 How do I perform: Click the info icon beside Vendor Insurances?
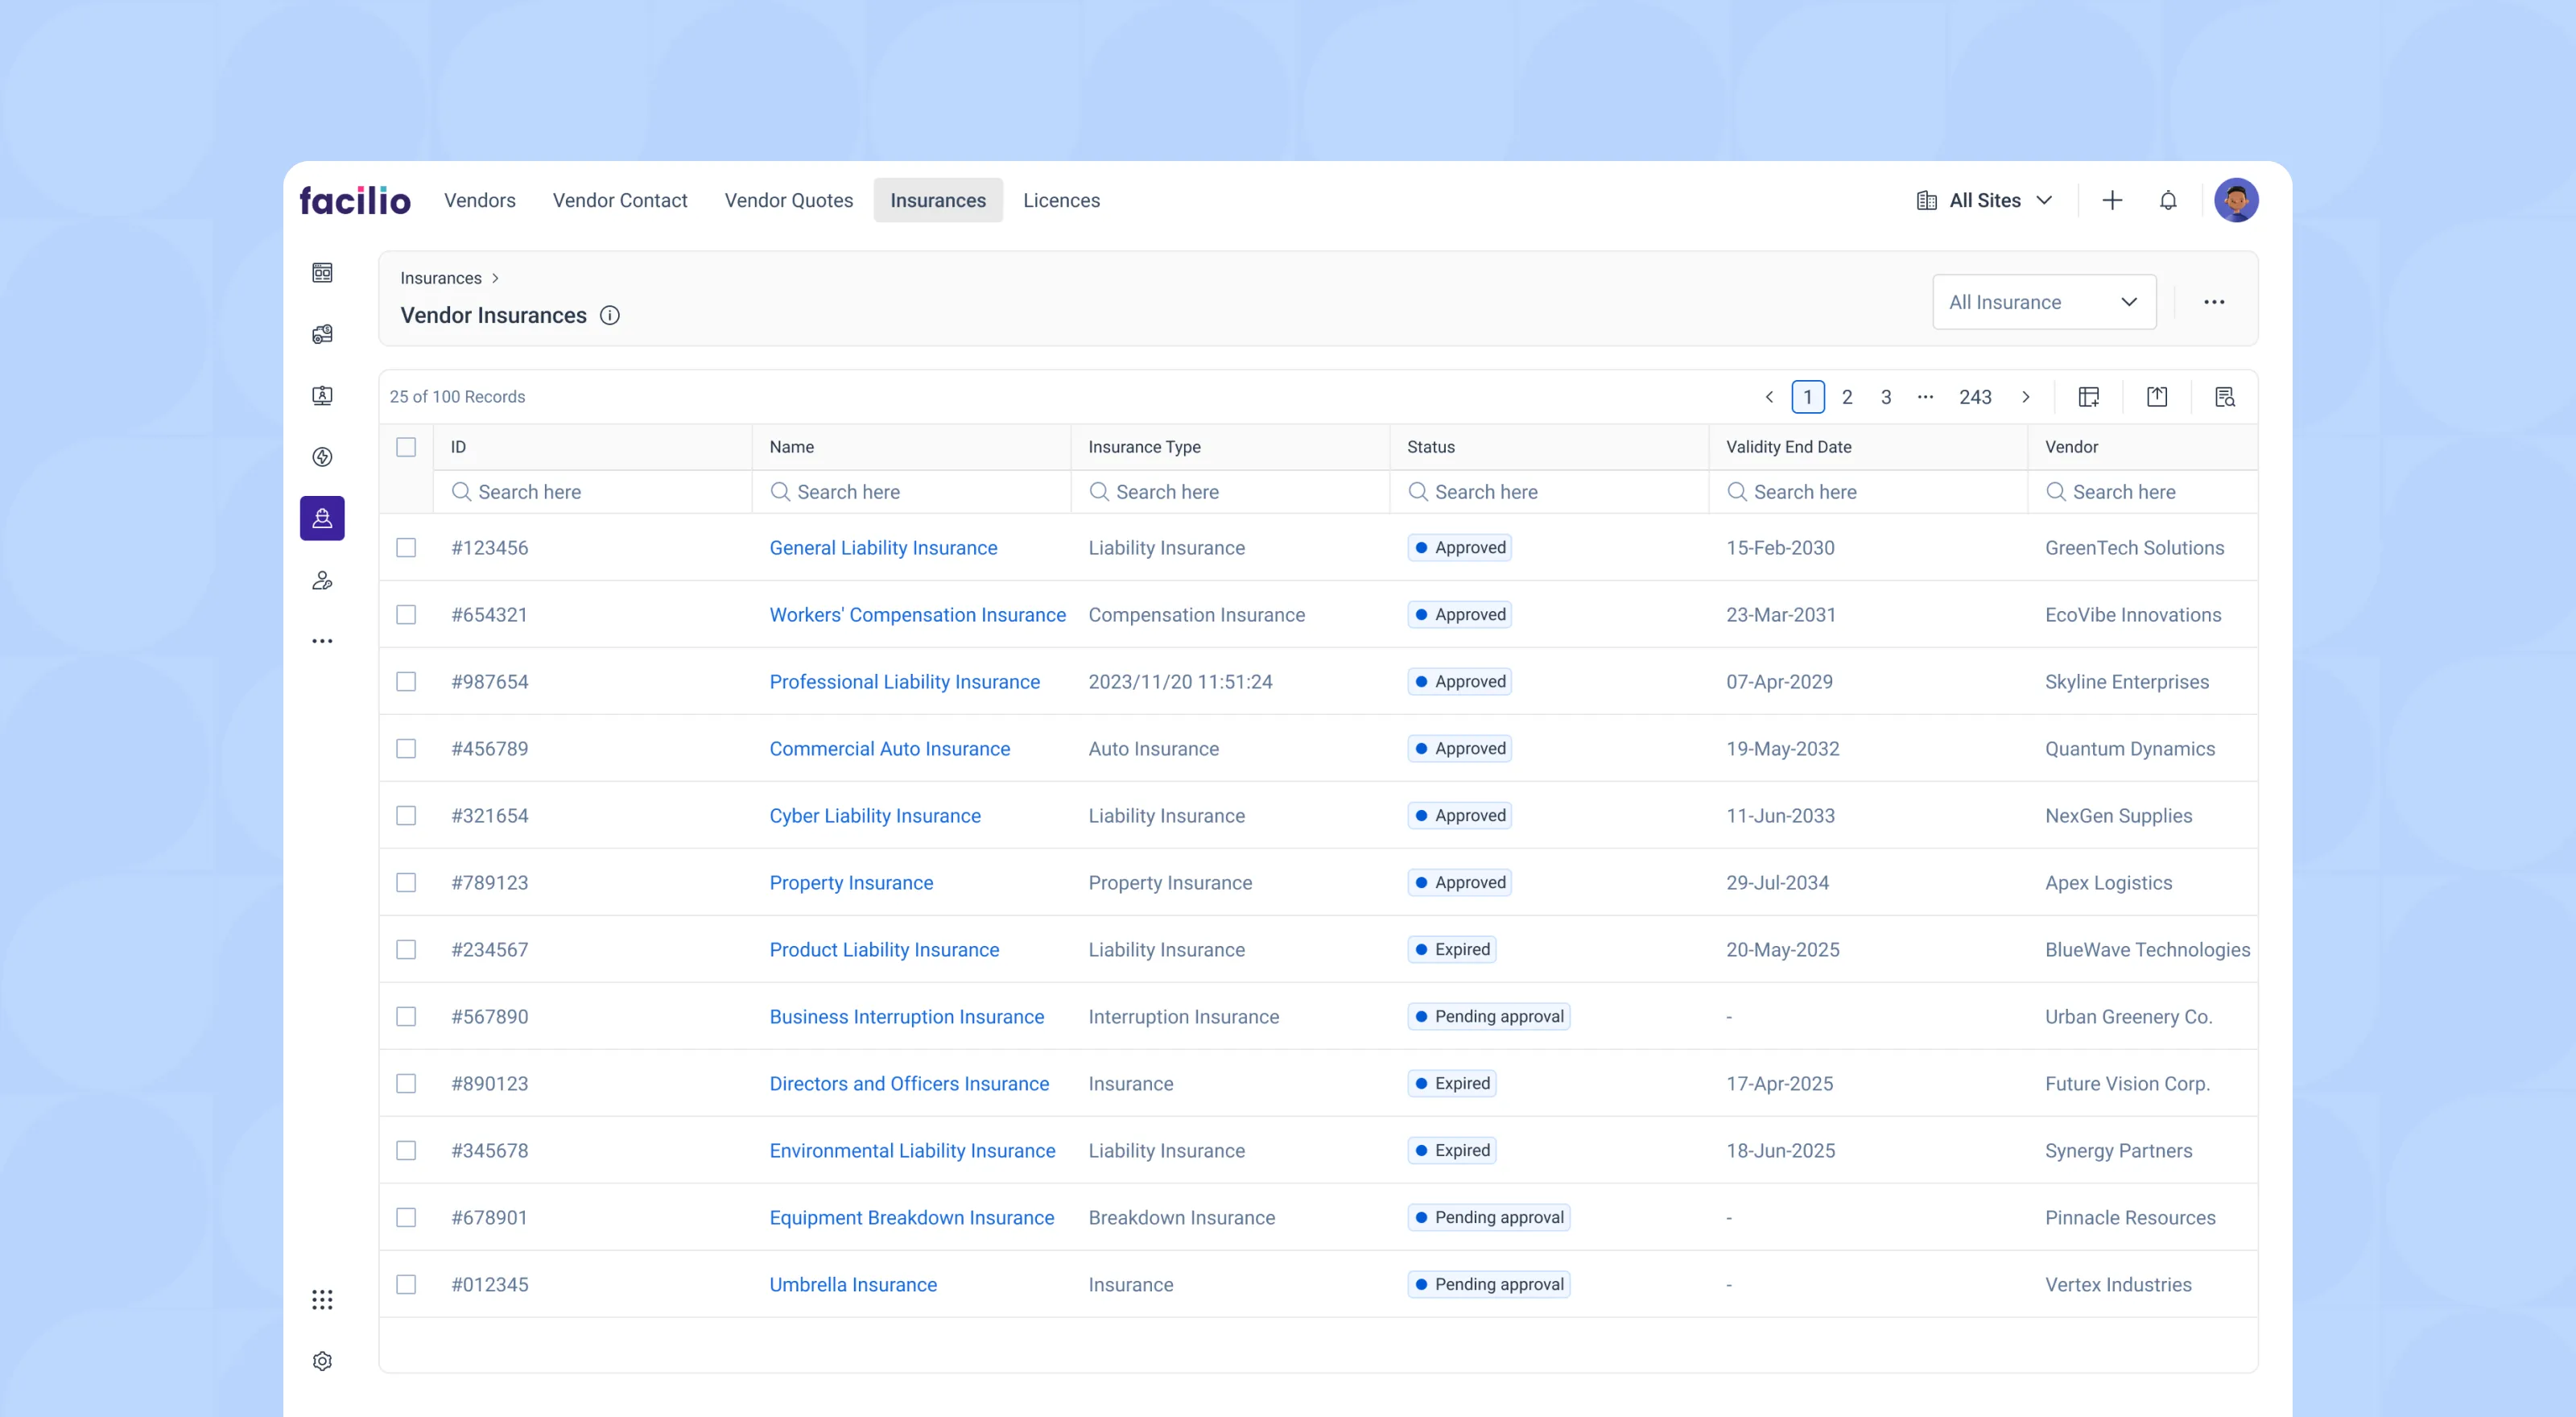click(x=609, y=315)
